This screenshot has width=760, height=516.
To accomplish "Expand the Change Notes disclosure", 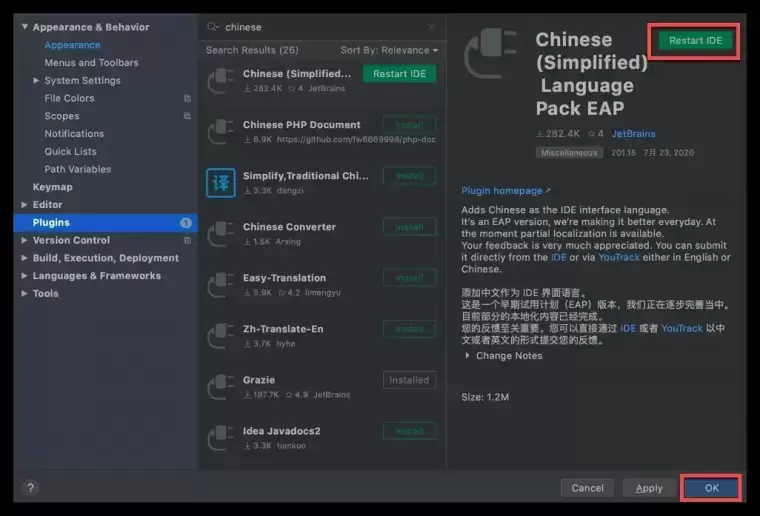I will 467,356.
